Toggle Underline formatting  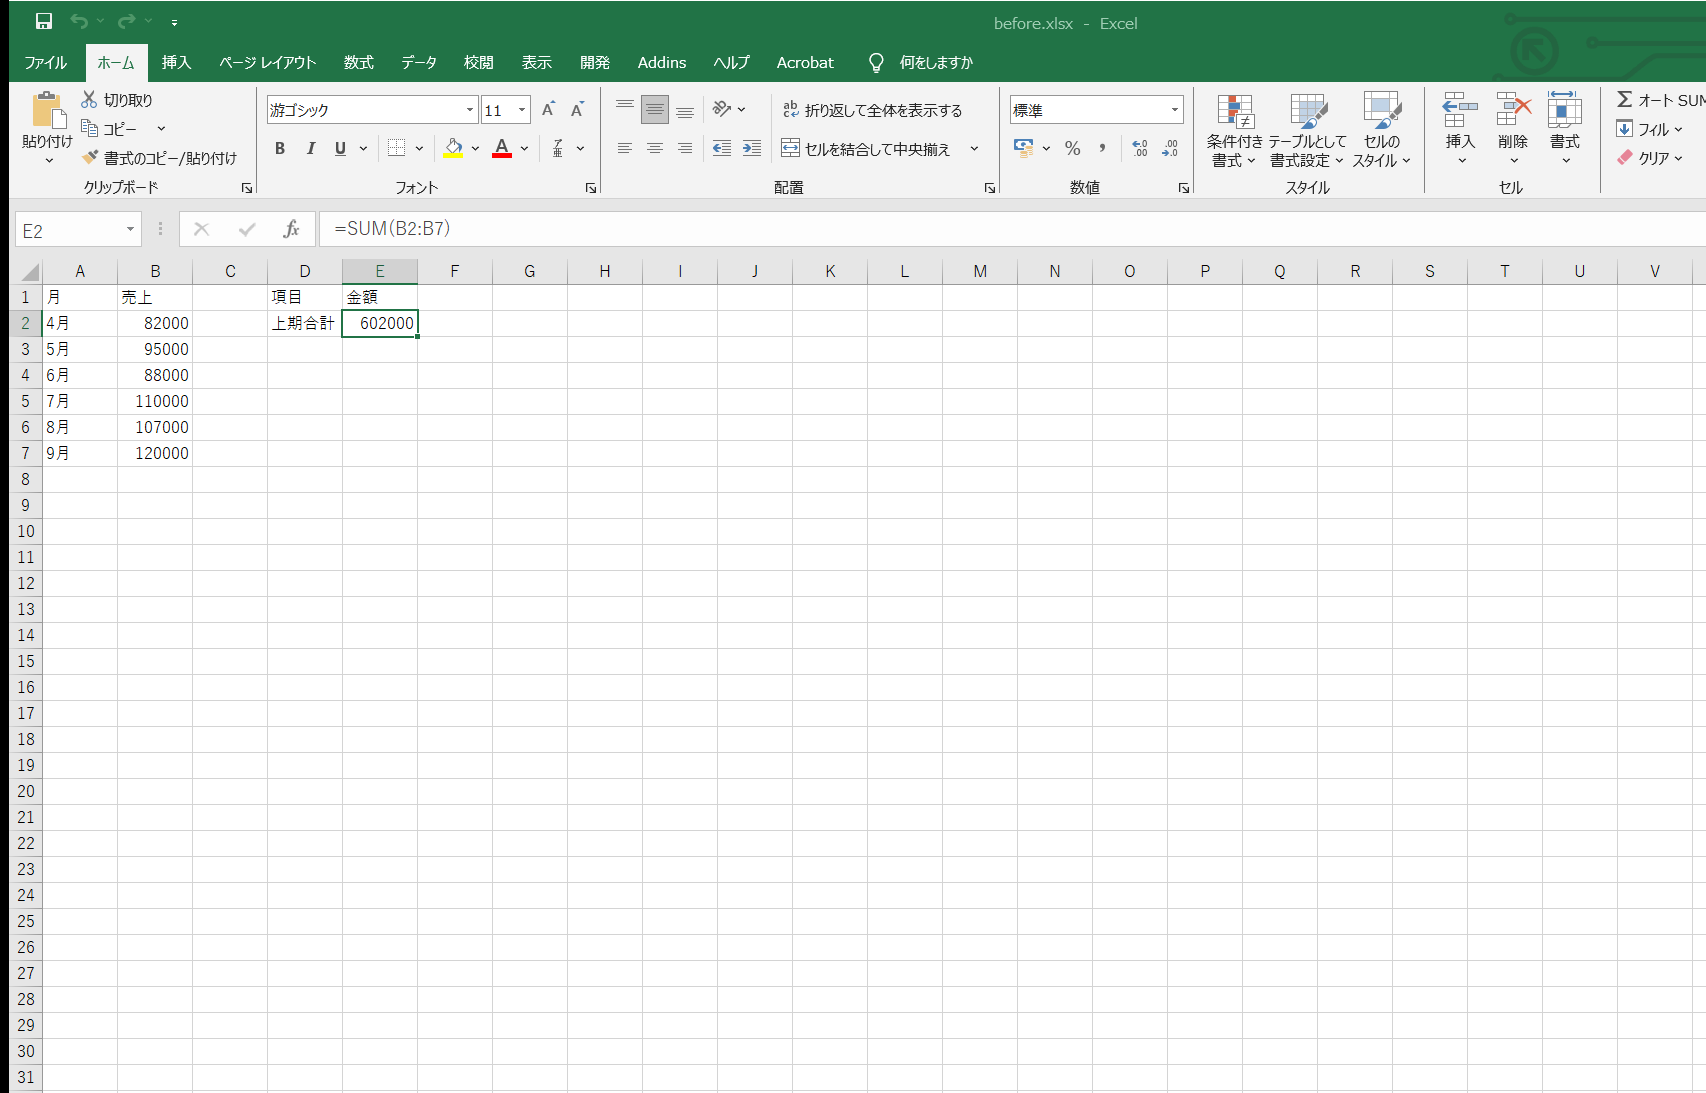340,148
